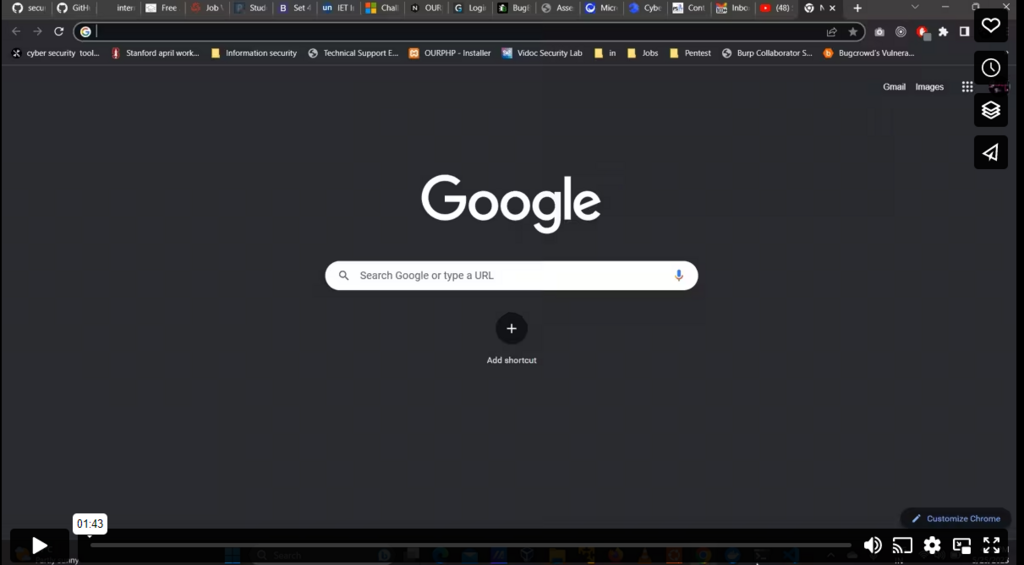Click the Chrome back arrow

(x=16, y=31)
